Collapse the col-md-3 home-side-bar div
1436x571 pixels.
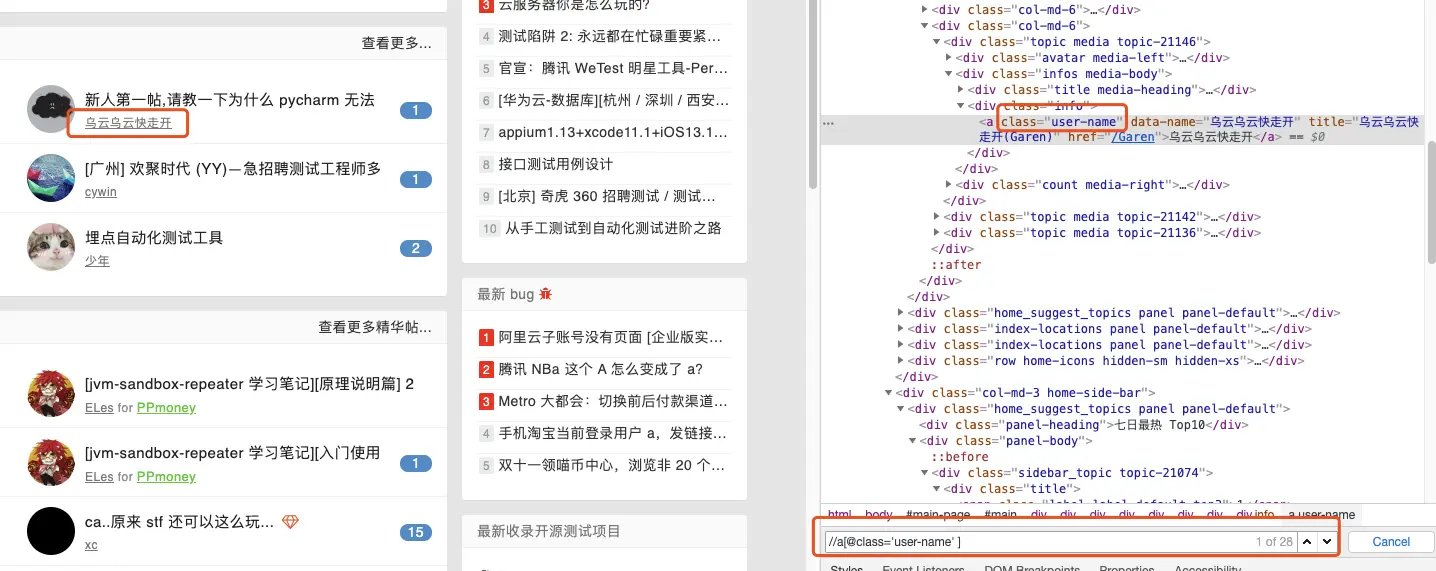[x=889, y=392]
